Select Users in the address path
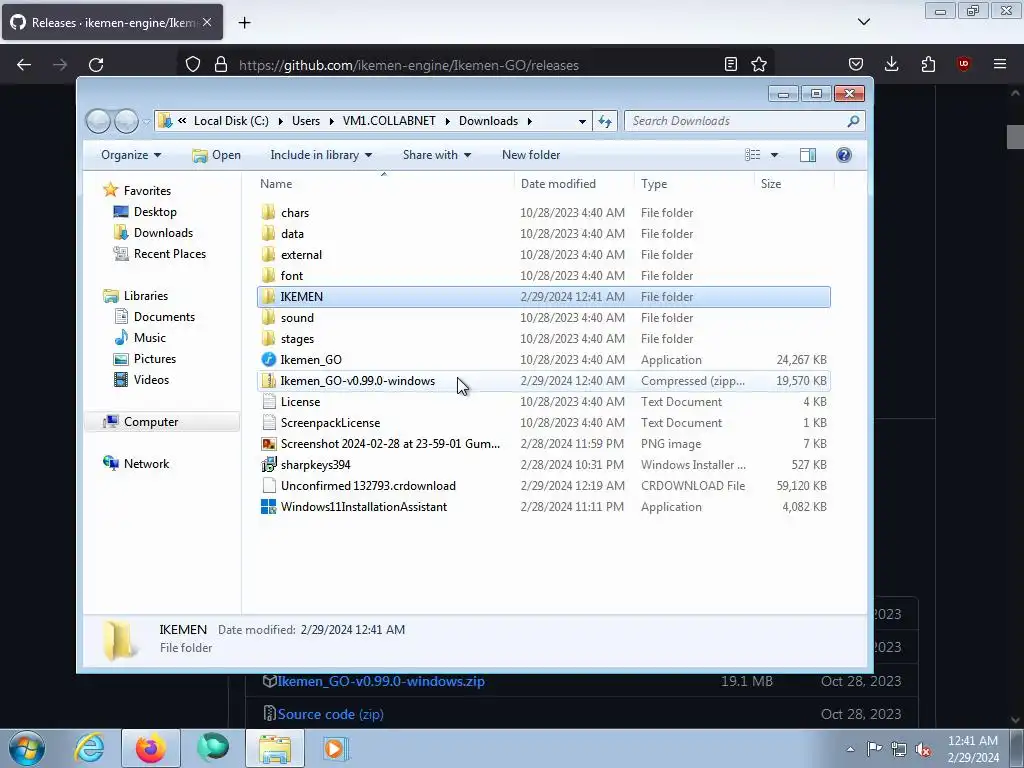 point(306,121)
